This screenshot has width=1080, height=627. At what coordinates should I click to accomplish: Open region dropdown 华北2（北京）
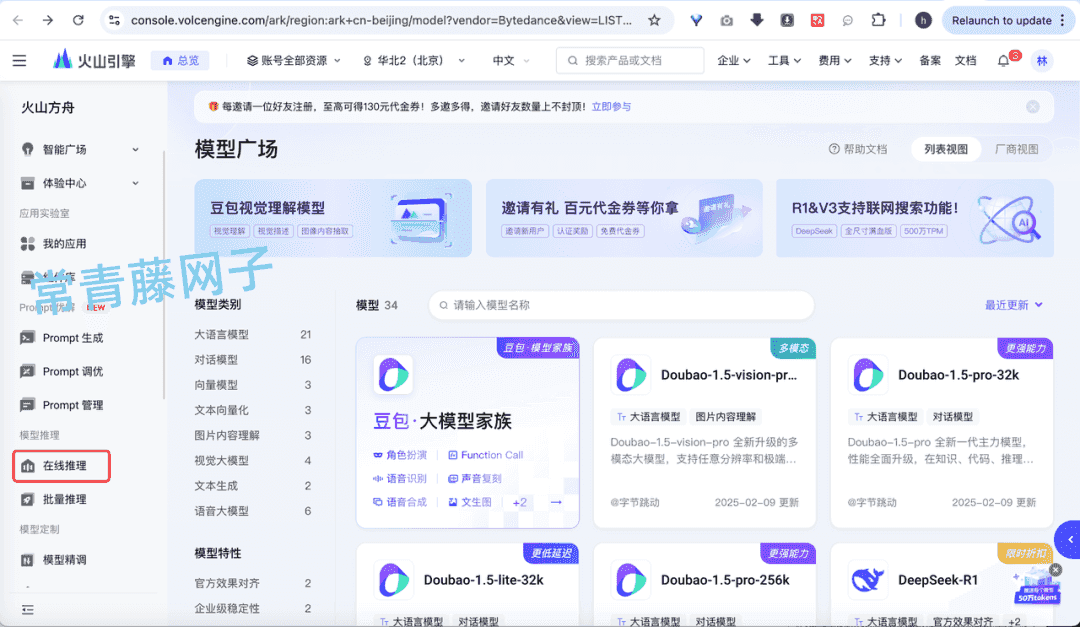coord(413,61)
